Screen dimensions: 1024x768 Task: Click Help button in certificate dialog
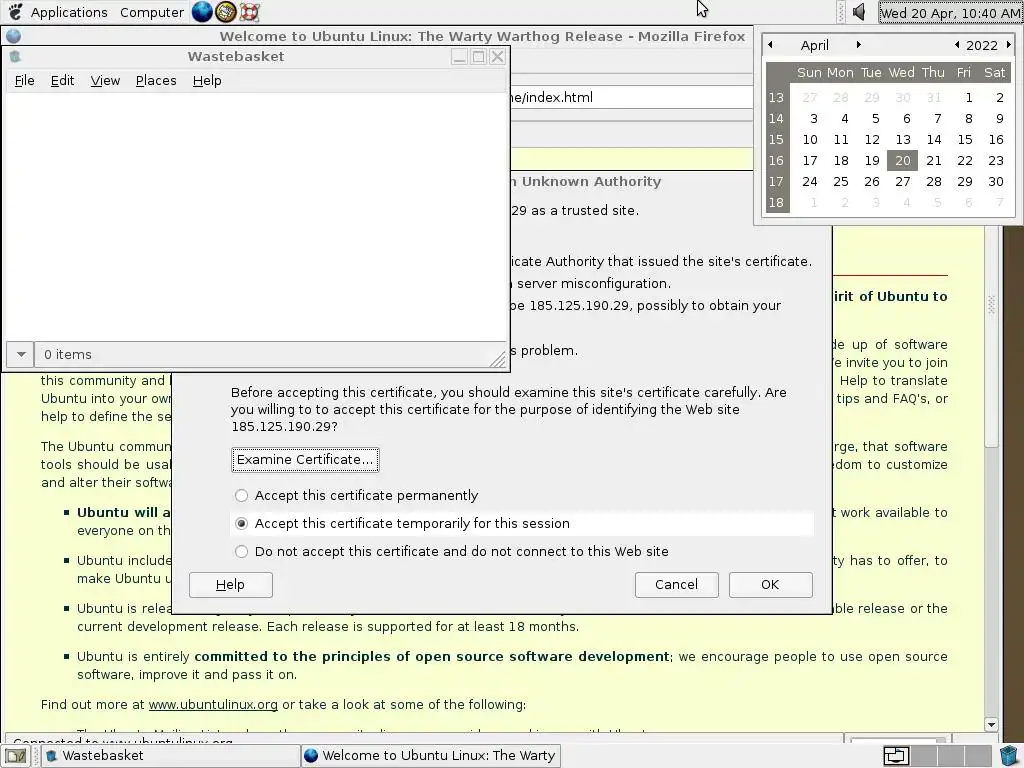tap(231, 584)
